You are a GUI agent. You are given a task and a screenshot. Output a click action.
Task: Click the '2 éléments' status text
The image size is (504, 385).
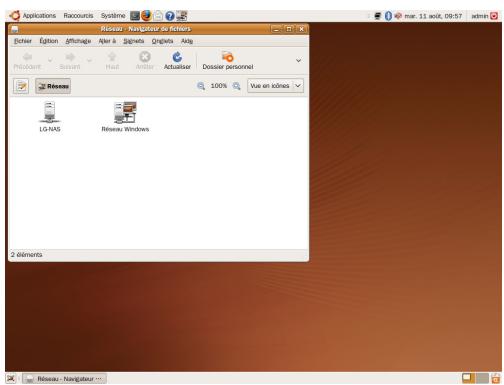pyautogui.click(x=26, y=255)
